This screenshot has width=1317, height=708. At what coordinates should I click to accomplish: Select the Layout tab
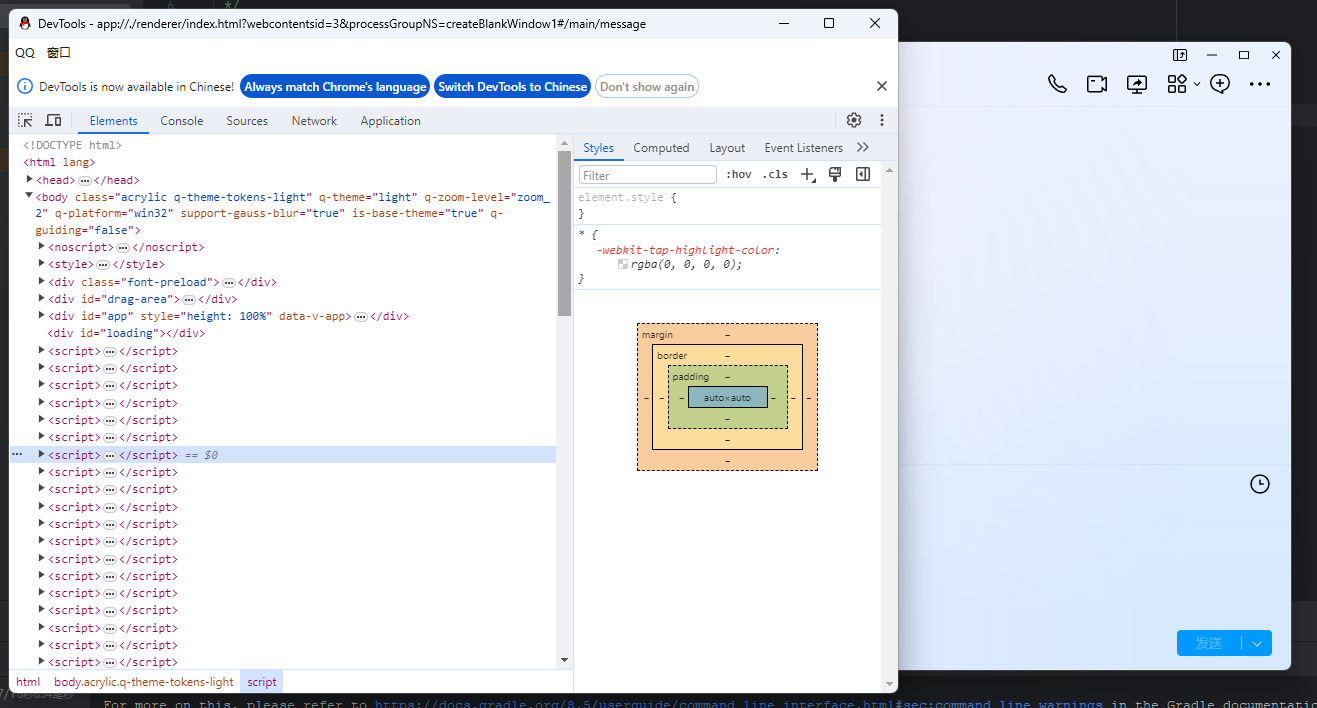click(x=727, y=147)
